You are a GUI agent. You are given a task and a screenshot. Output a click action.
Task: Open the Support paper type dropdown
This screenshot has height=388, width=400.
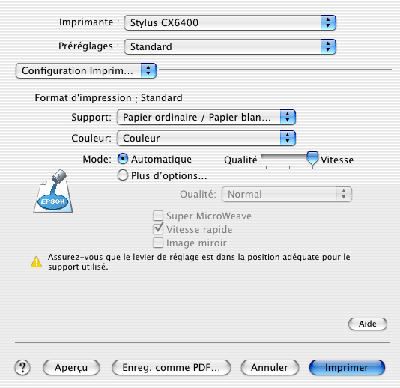(x=206, y=117)
